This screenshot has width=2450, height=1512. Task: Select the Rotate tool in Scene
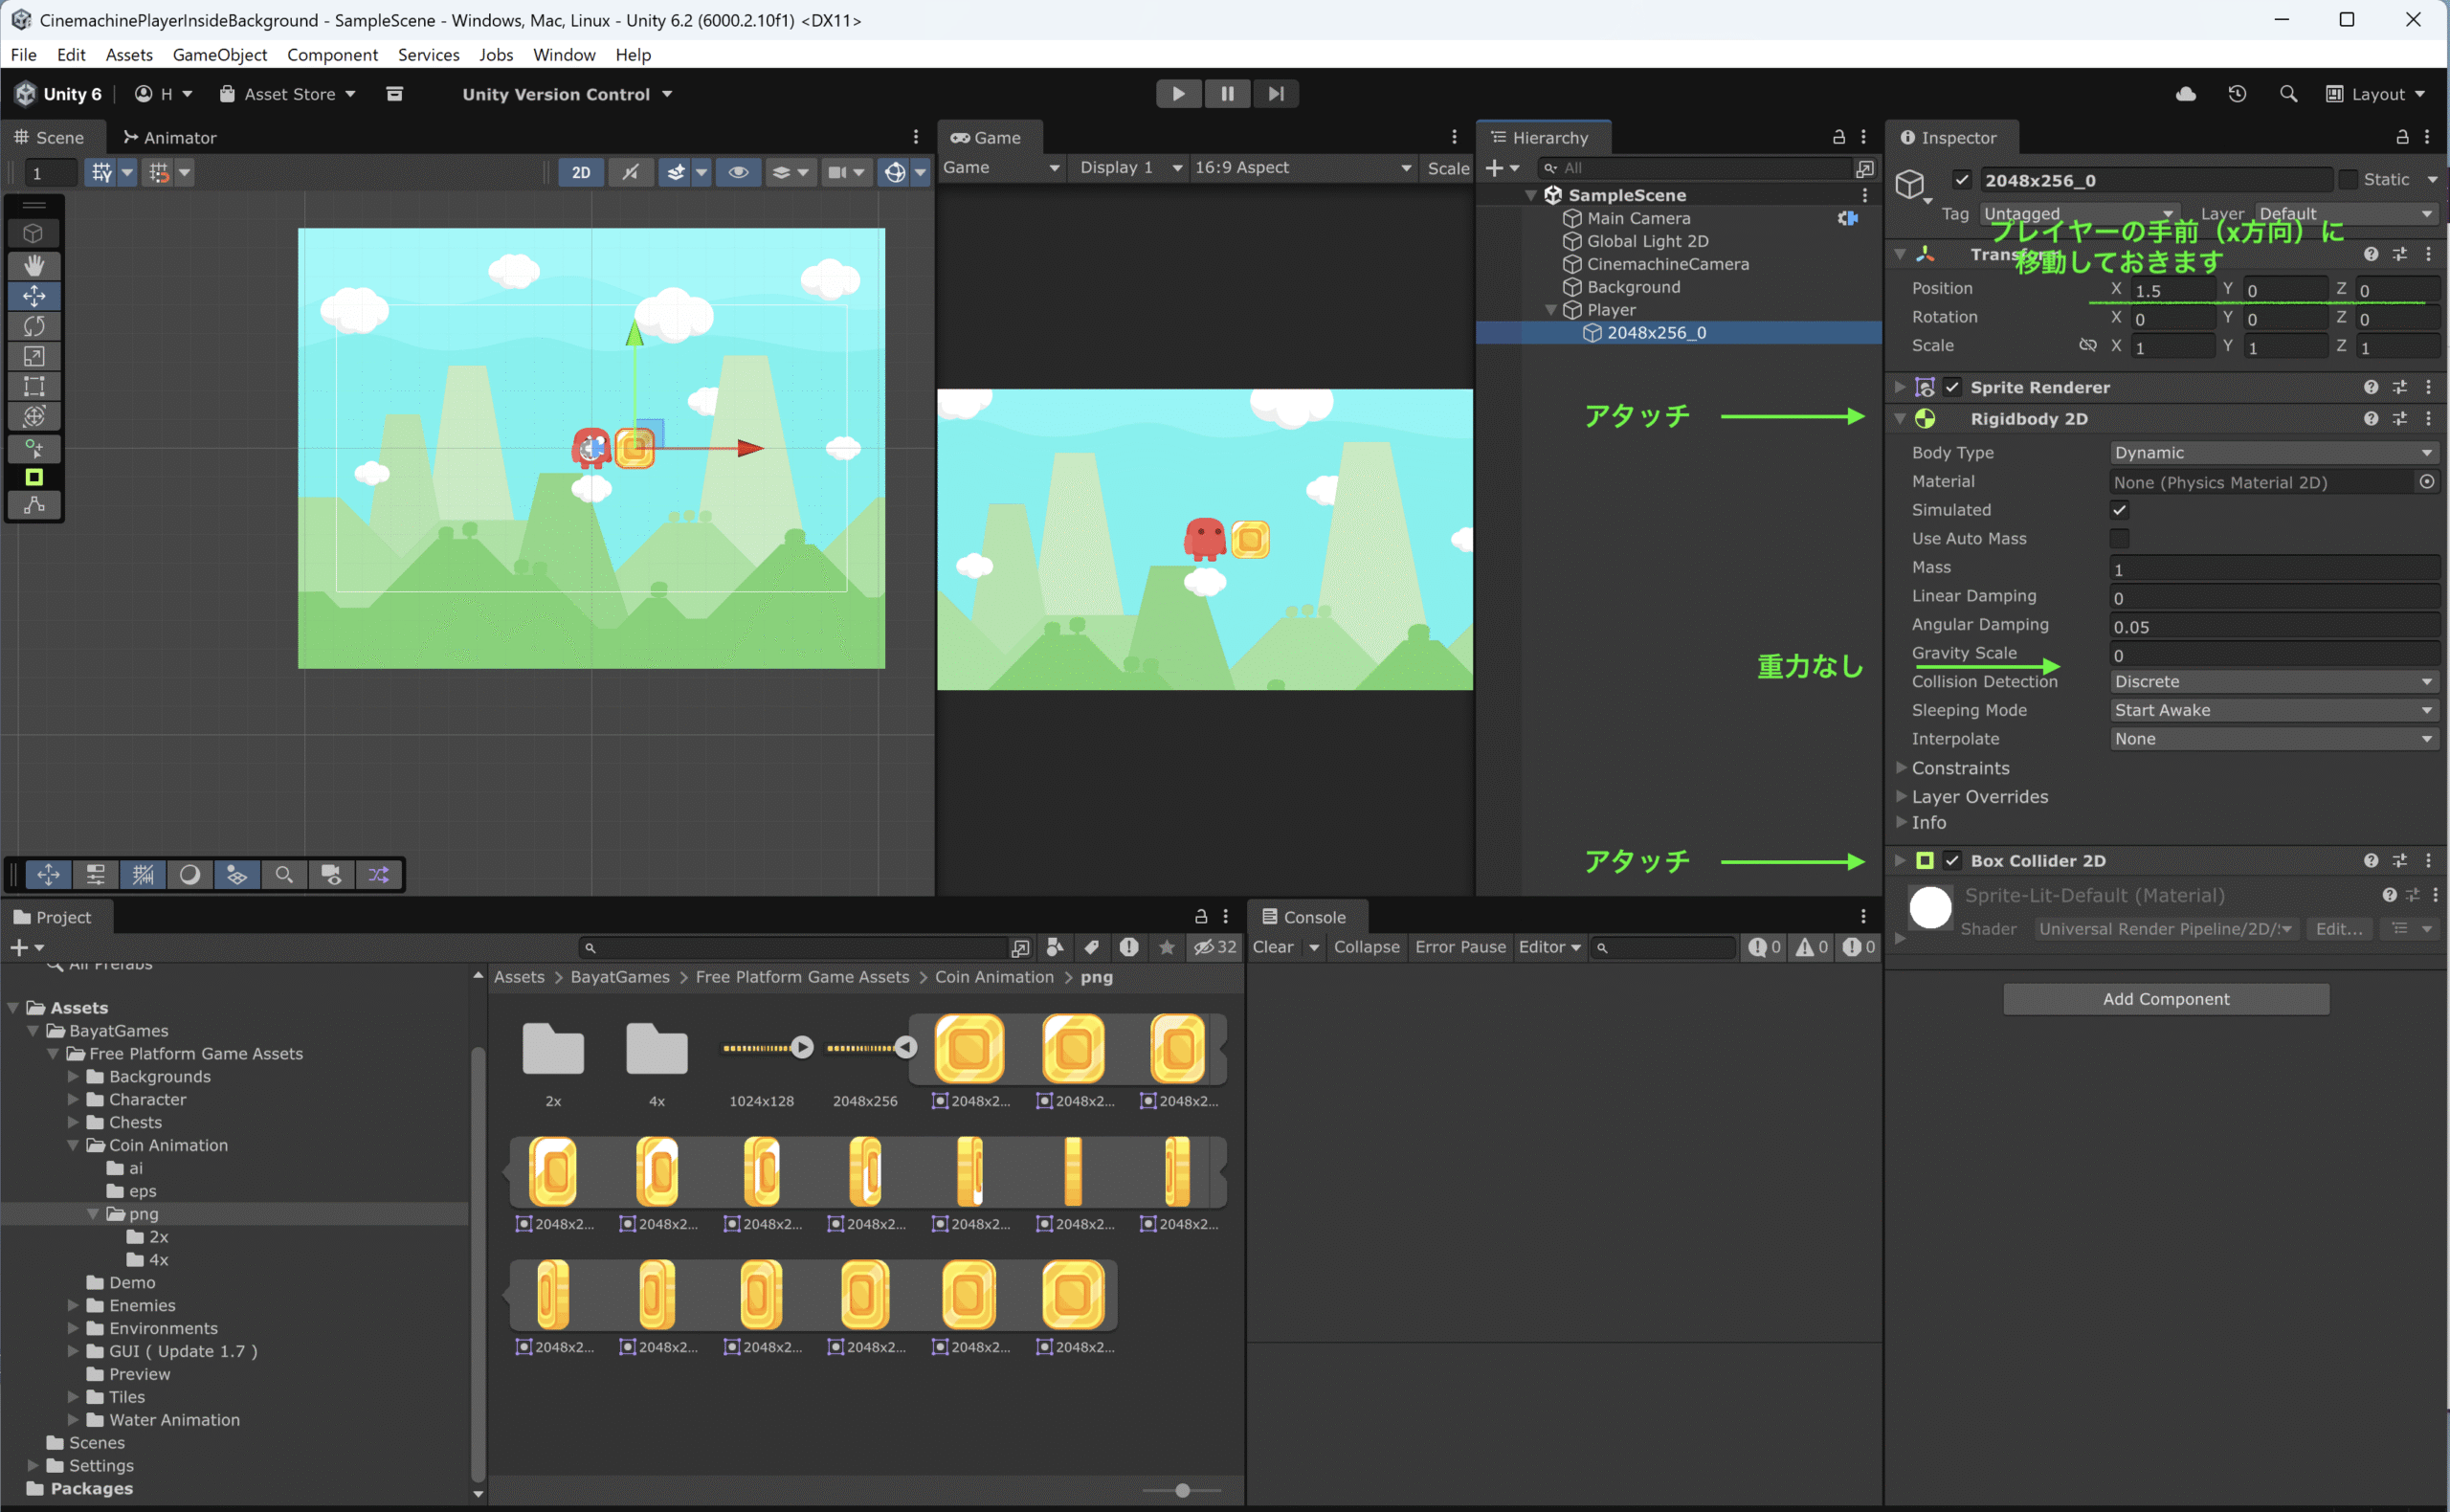click(x=34, y=326)
